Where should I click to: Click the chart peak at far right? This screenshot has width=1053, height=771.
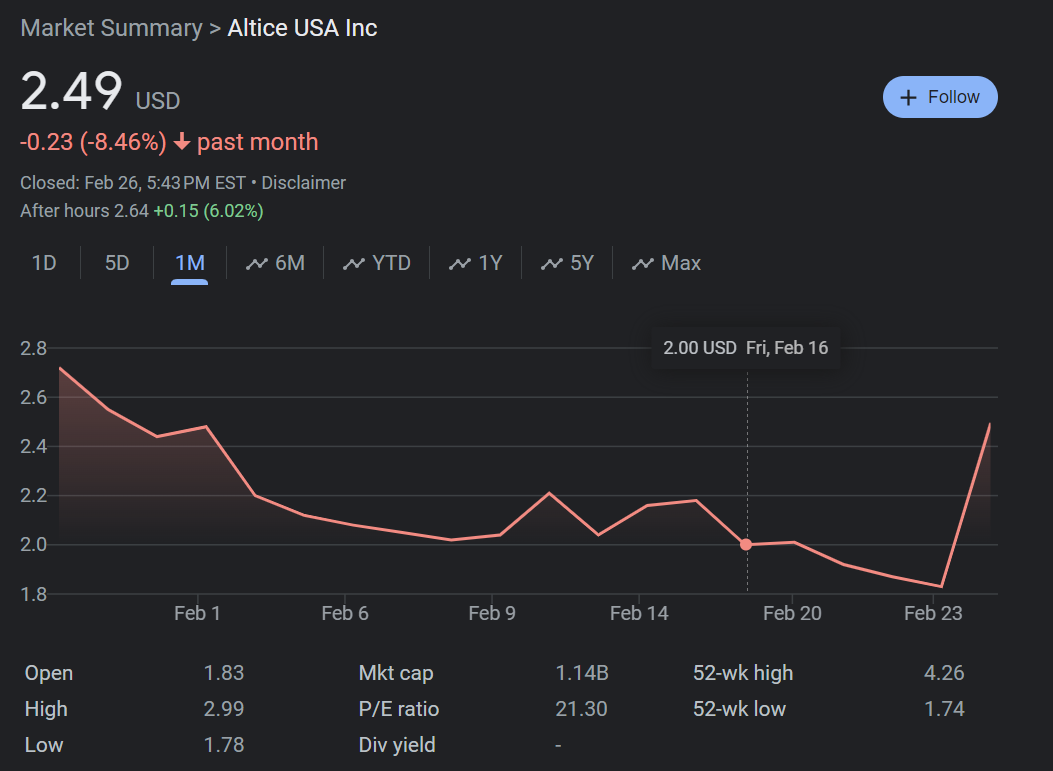point(989,425)
